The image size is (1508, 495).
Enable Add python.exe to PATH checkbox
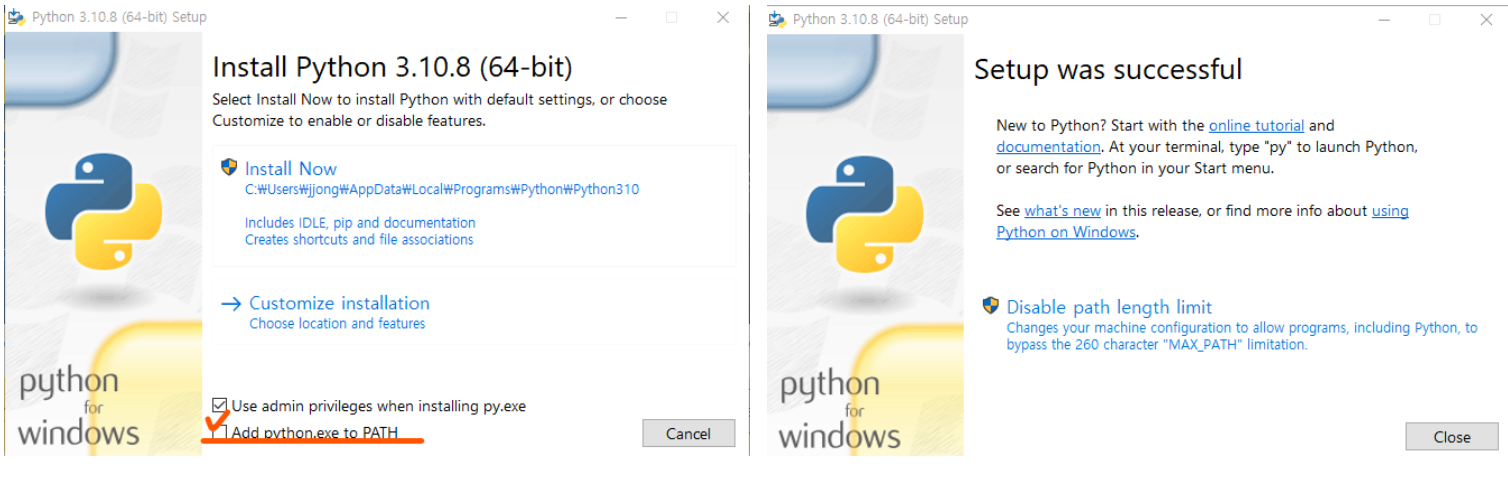coord(220,433)
